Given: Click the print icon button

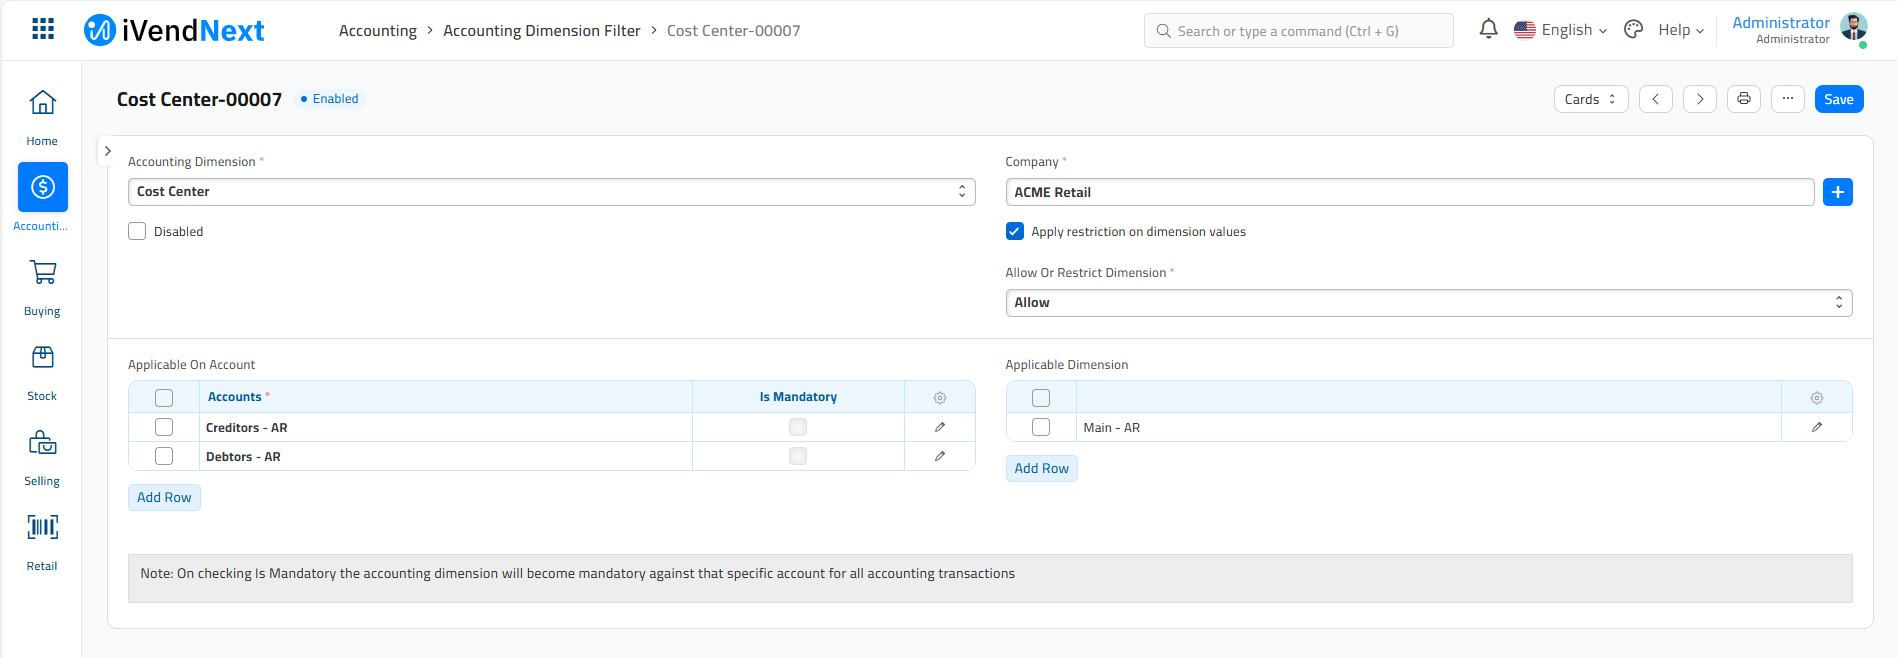Looking at the screenshot, I should coord(1743,99).
